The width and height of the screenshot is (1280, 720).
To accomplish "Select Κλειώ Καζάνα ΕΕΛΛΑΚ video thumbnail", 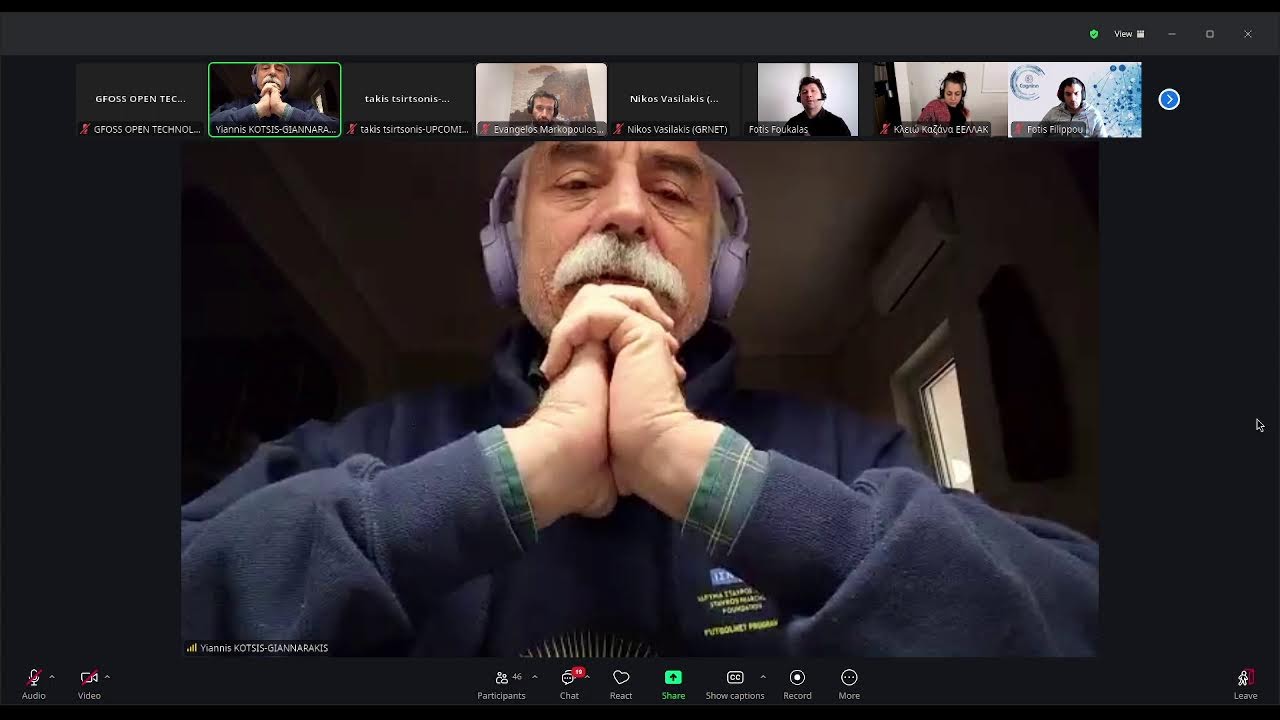I will click(941, 100).
